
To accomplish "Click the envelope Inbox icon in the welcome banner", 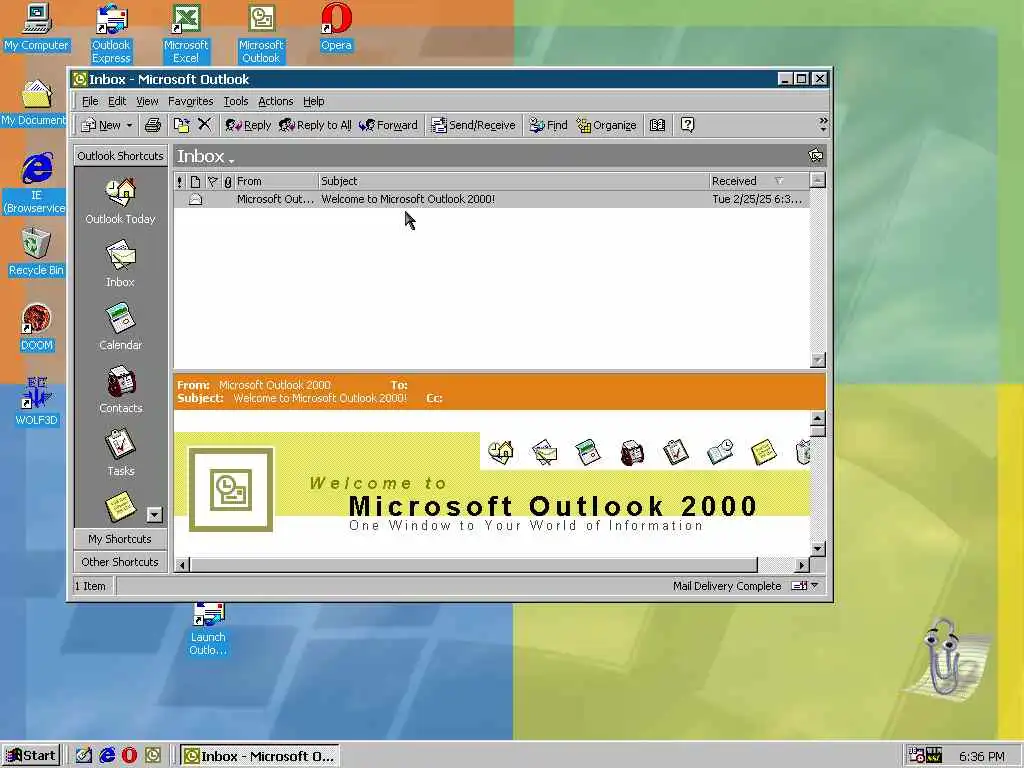I will [x=545, y=452].
